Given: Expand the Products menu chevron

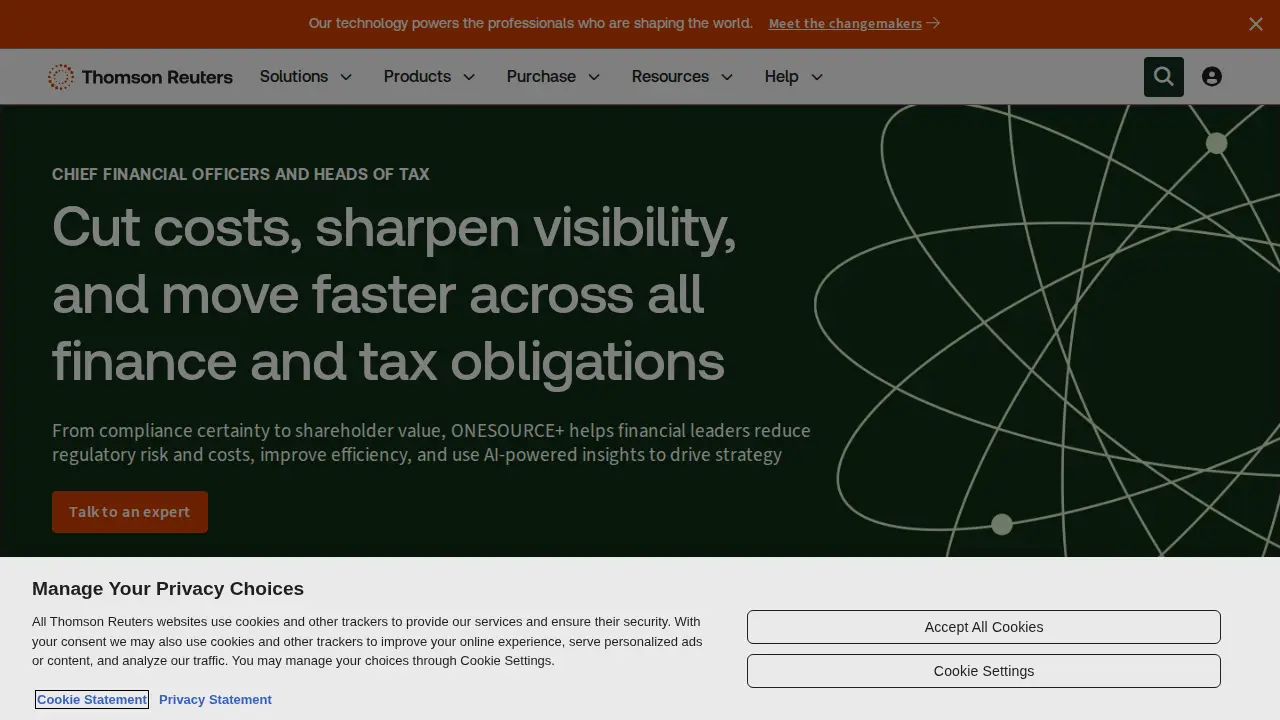Looking at the screenshot, I should point(469,77).
